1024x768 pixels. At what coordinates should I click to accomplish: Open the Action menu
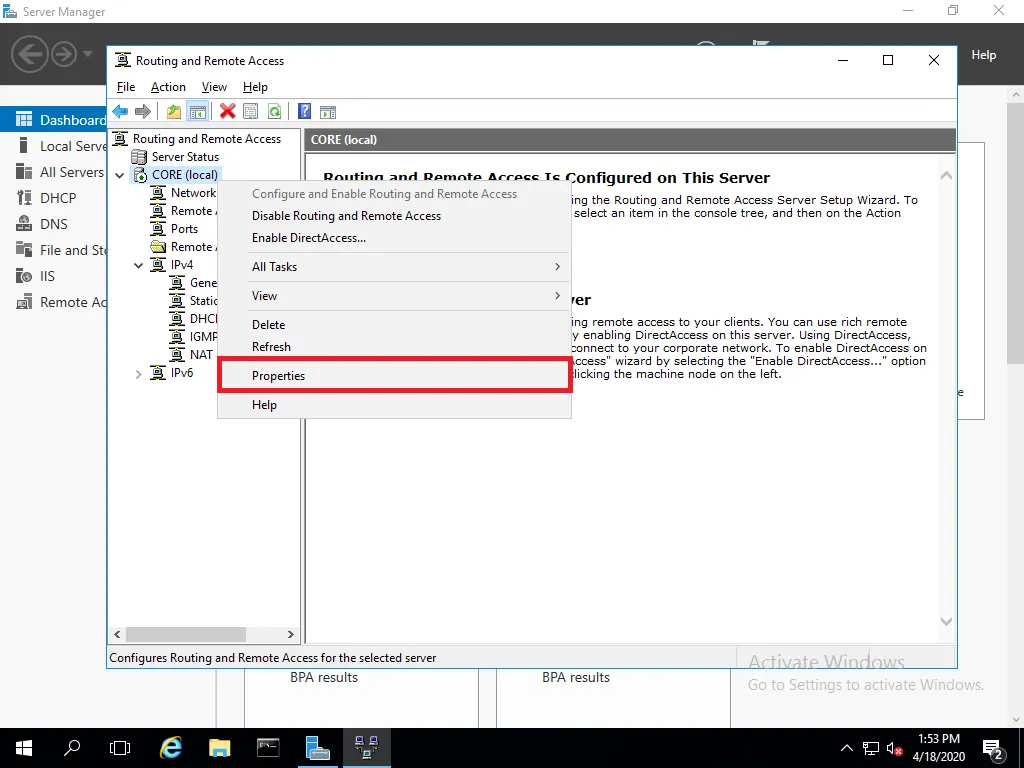pos(168,87)
